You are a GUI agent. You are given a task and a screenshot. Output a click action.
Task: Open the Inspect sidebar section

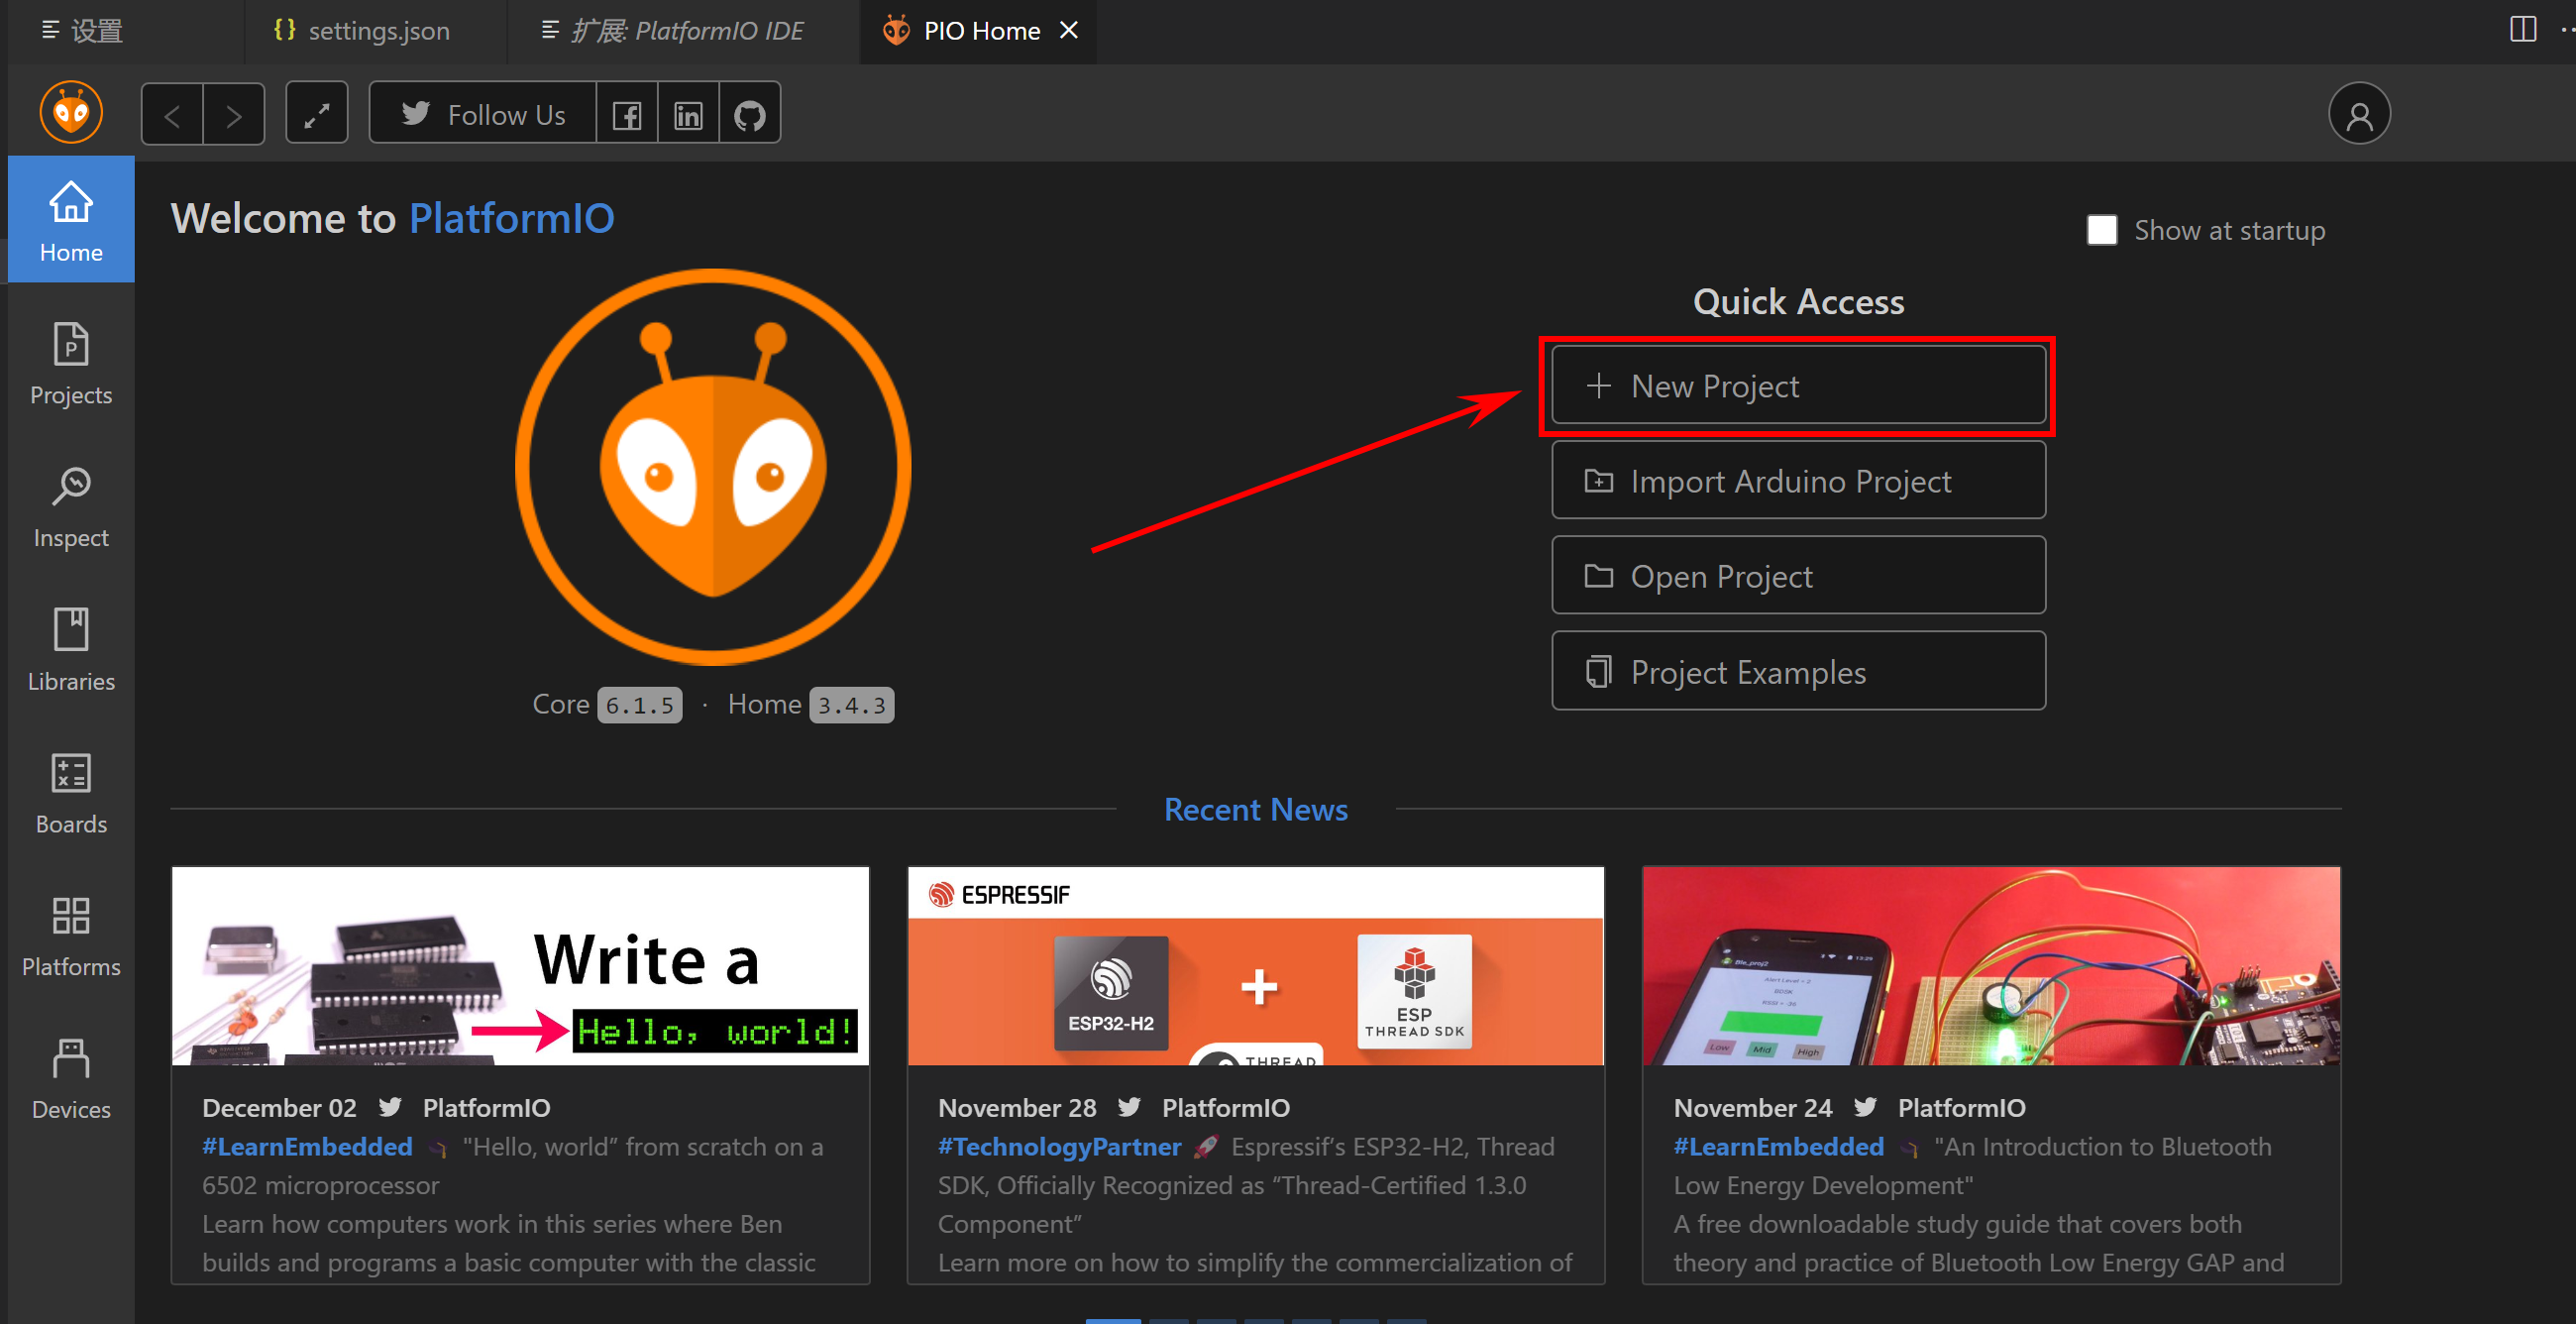[x=71, y=507]
